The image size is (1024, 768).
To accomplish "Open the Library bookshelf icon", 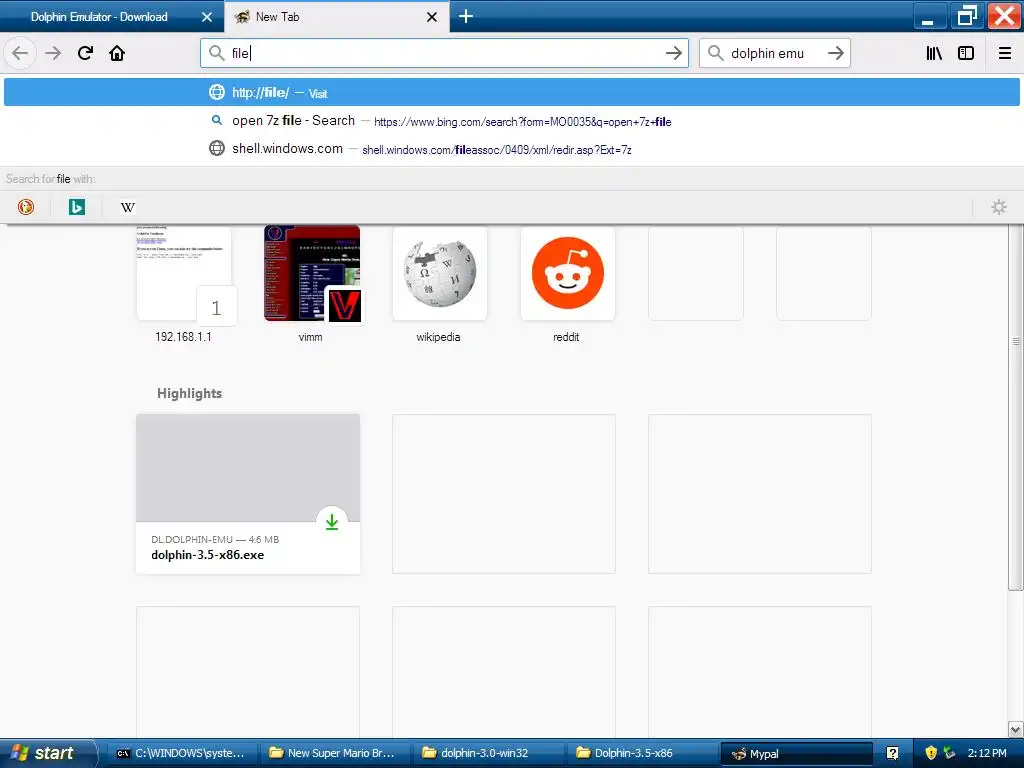I will 934,53.
